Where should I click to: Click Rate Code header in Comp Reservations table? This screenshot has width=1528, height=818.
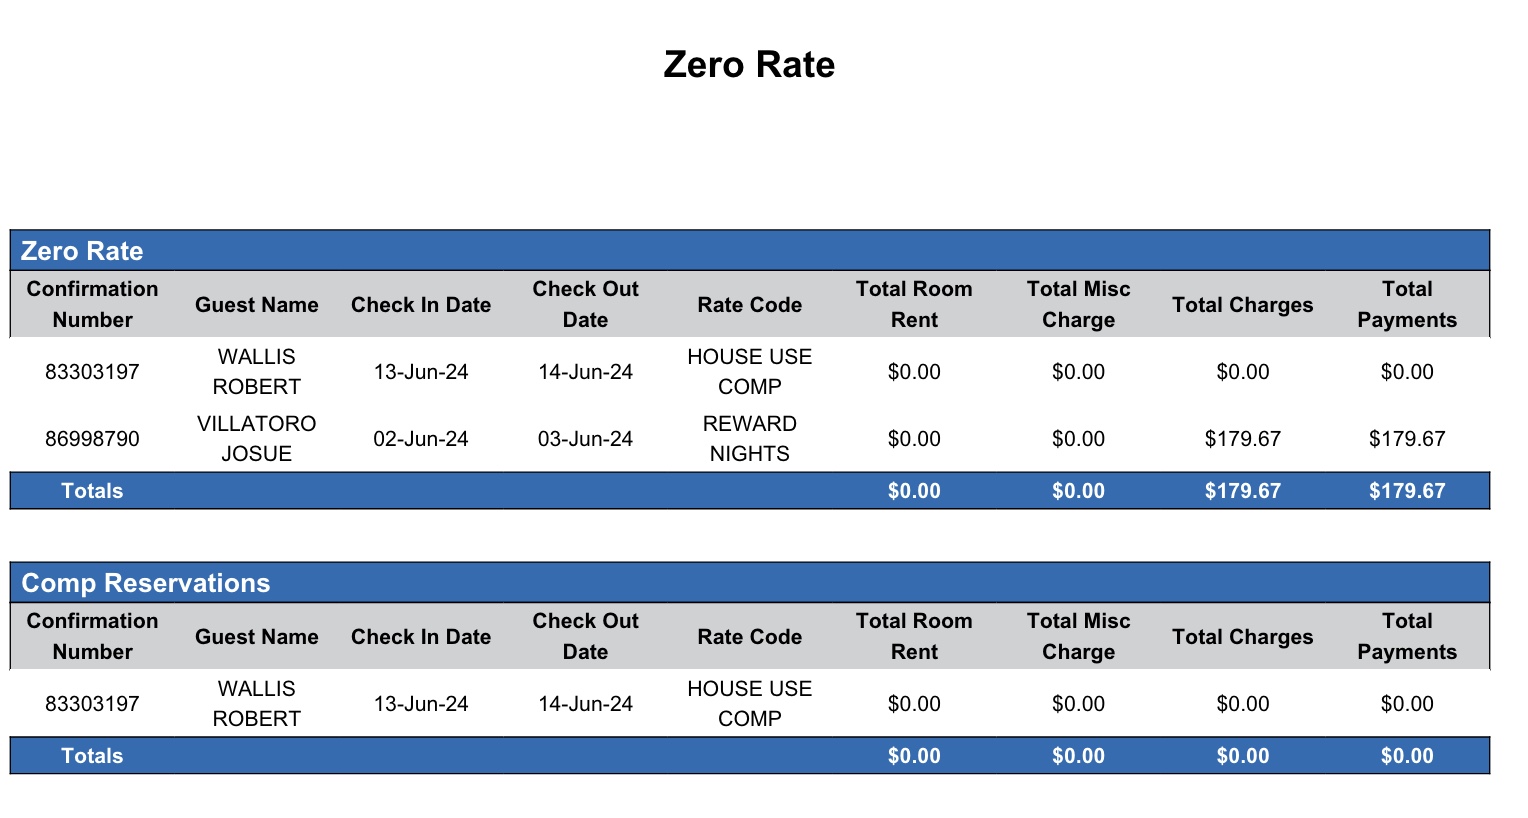749,637
